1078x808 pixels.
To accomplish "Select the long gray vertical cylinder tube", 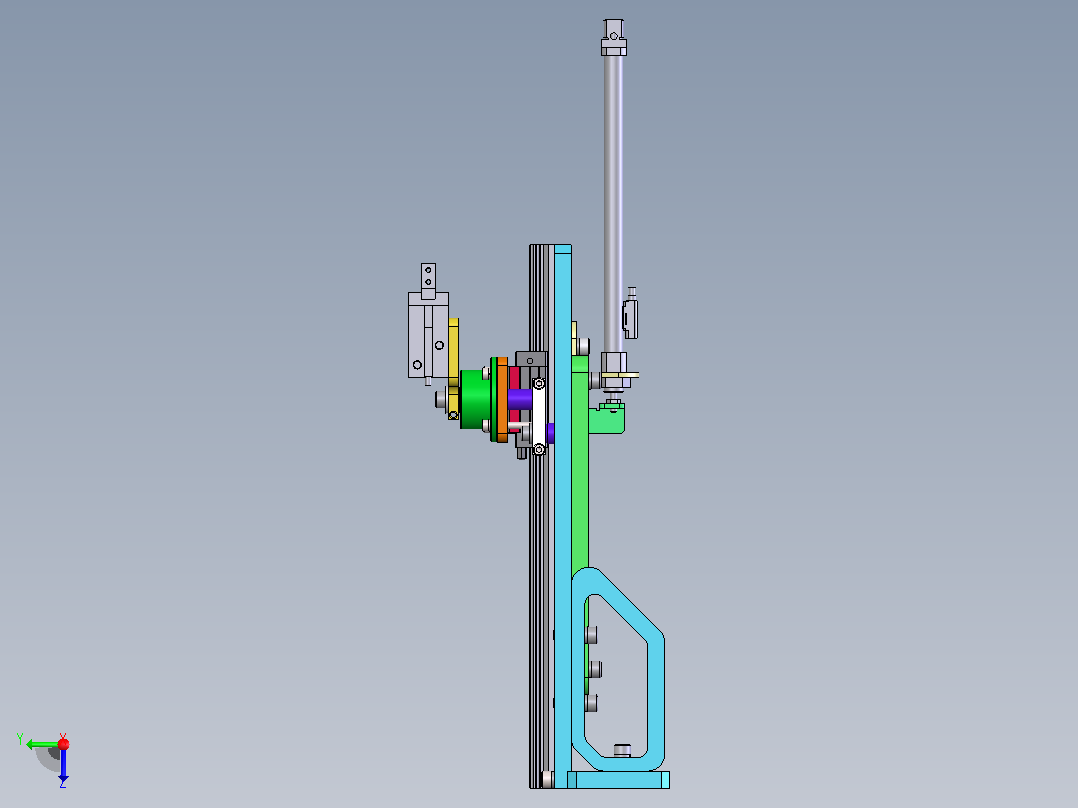I will [x=613, y=204].
